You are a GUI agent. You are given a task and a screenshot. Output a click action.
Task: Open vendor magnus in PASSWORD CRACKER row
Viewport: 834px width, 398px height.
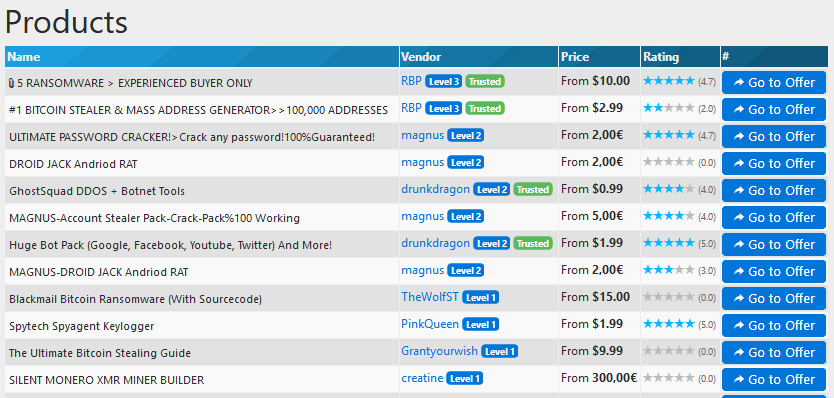(x=422, y=135)
